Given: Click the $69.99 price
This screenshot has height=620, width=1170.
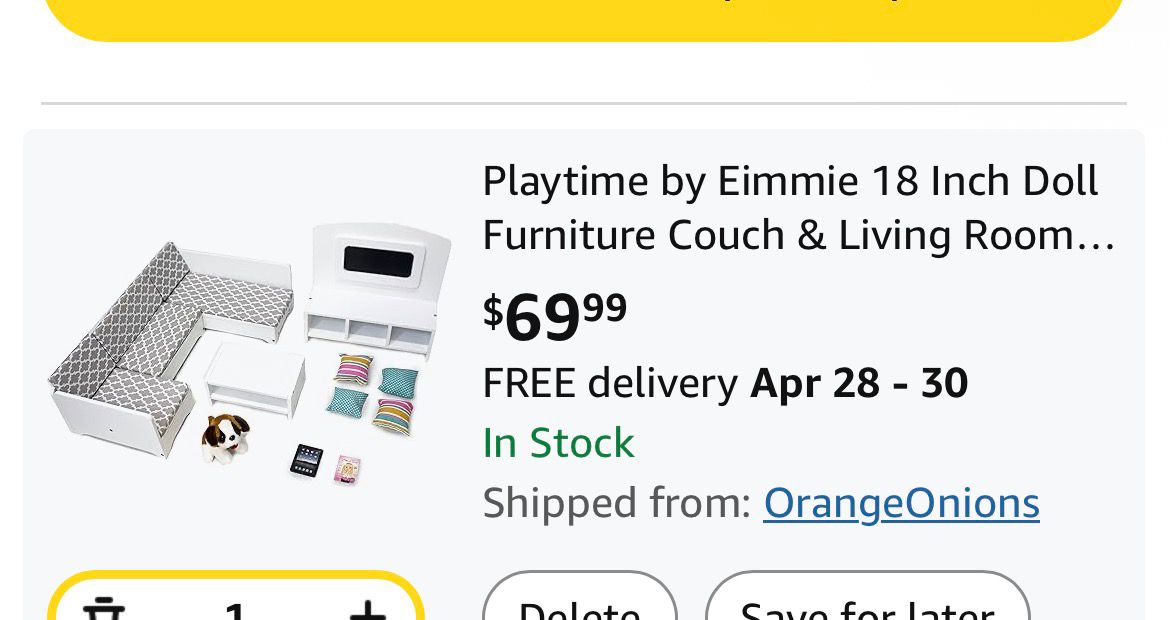Looking at the screenshot, I should click(x=555, y=315).
